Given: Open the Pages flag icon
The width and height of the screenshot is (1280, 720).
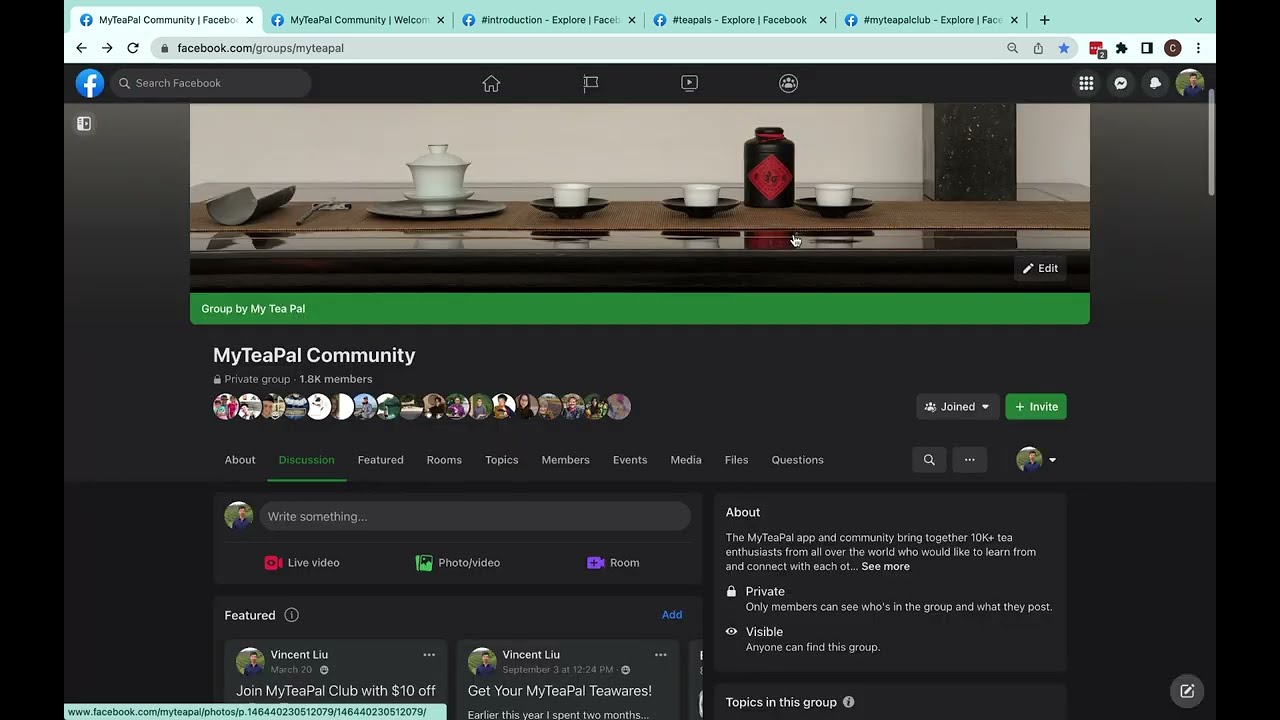Looking at the screenshot, I should (x=591, y=83).
